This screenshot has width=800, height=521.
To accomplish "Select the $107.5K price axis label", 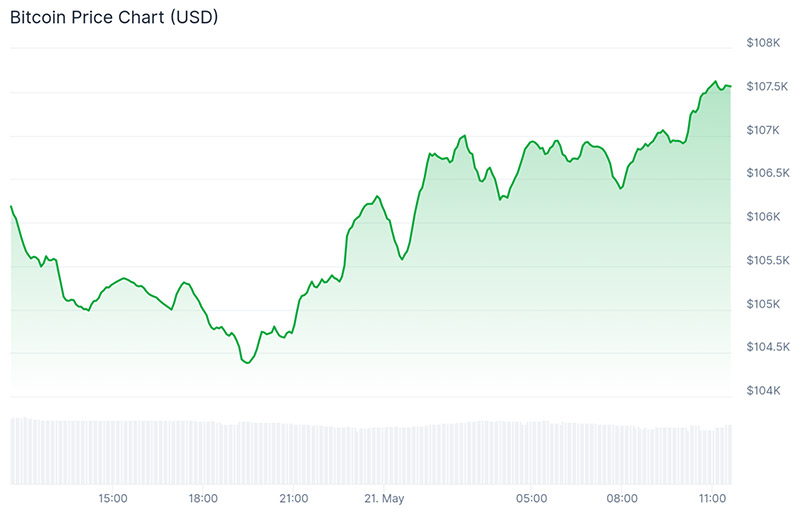I will 767,86.
